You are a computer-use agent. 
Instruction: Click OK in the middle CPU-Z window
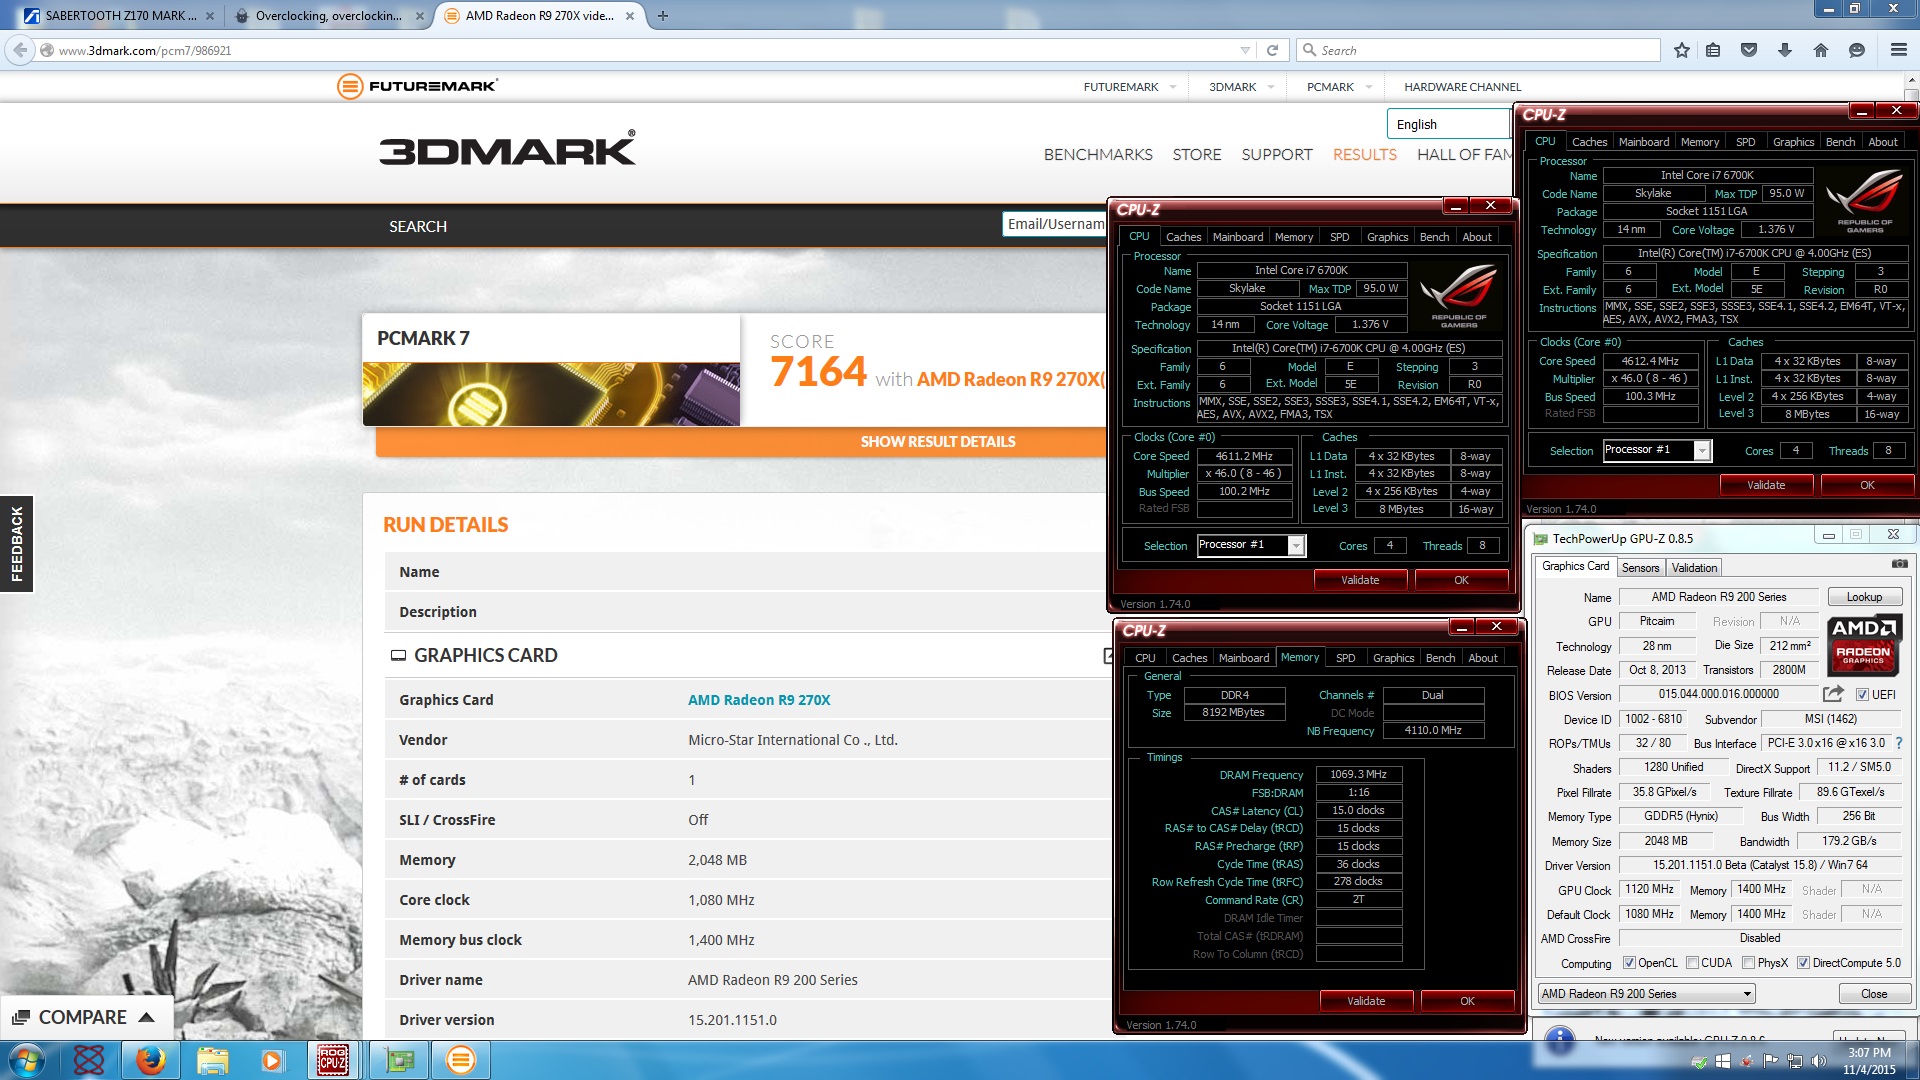click(x=1461, y=580)
